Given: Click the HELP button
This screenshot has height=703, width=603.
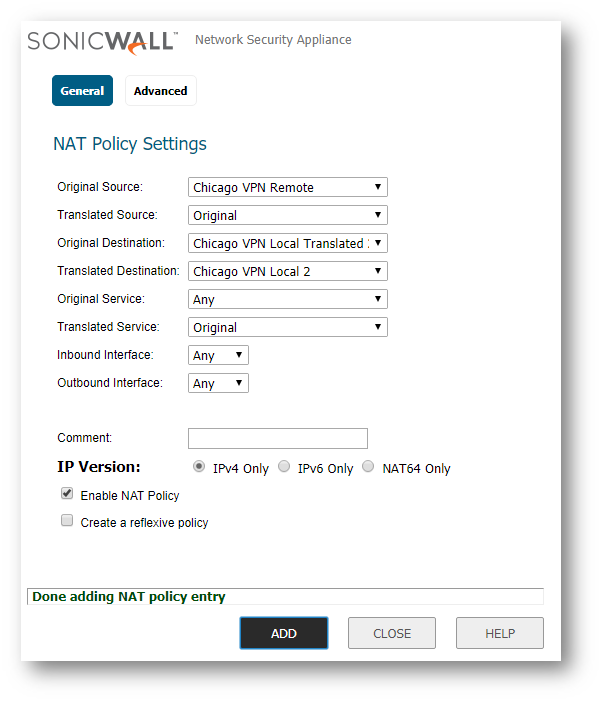Looking at the screenshot, I should [500, 633].
